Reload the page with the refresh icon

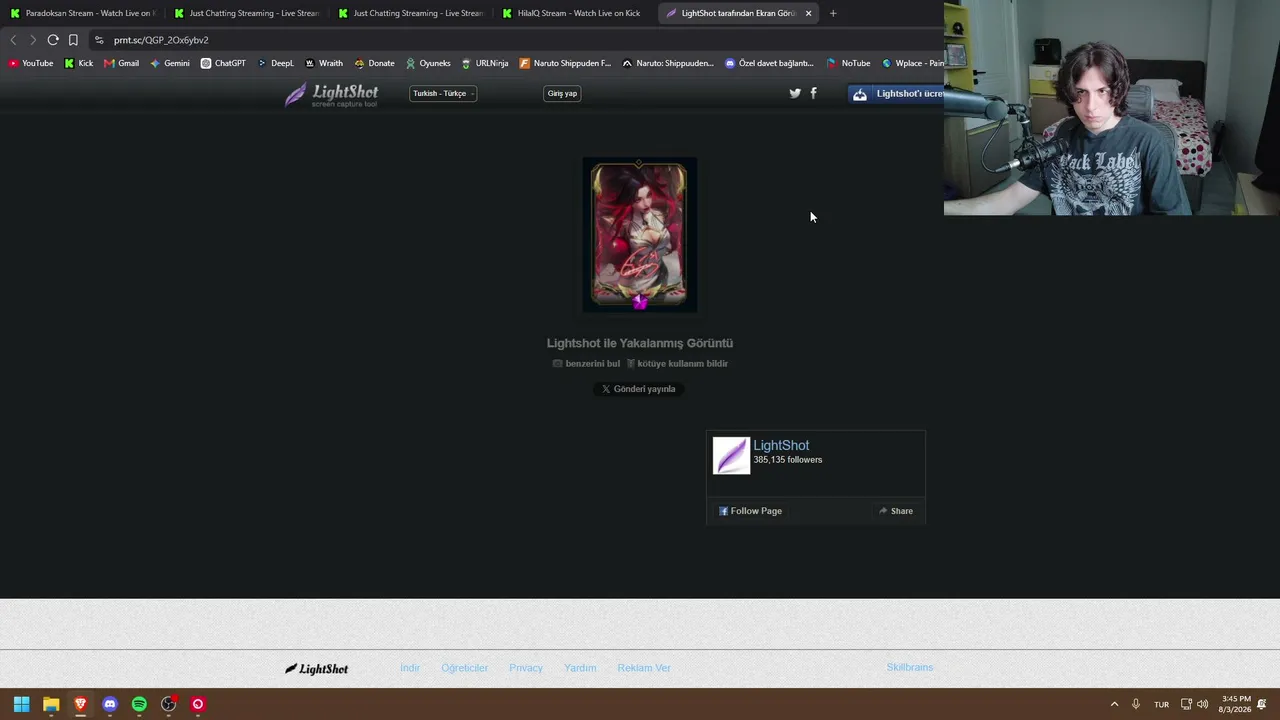tap(53, 40)
